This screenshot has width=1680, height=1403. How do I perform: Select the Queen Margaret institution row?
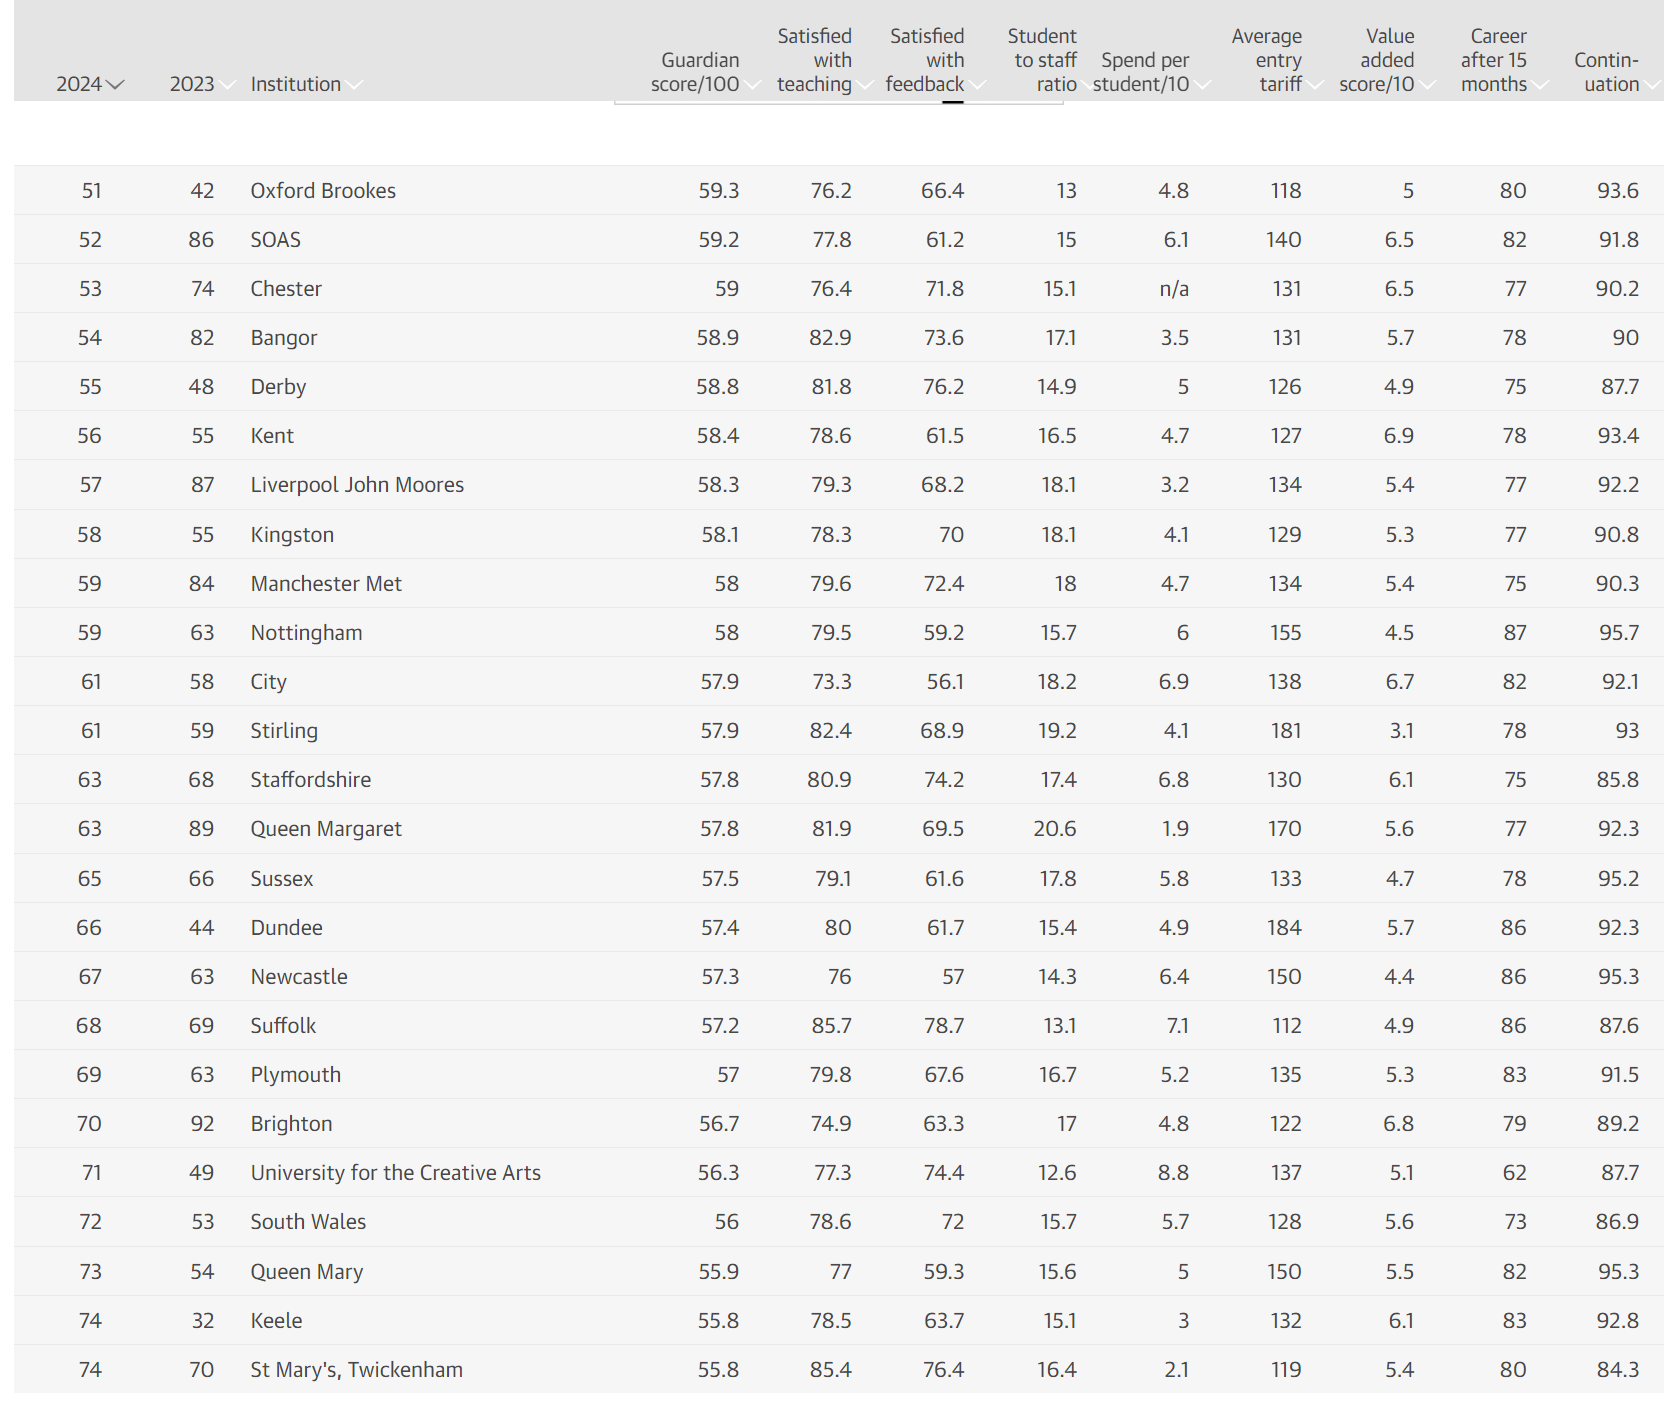839,828
